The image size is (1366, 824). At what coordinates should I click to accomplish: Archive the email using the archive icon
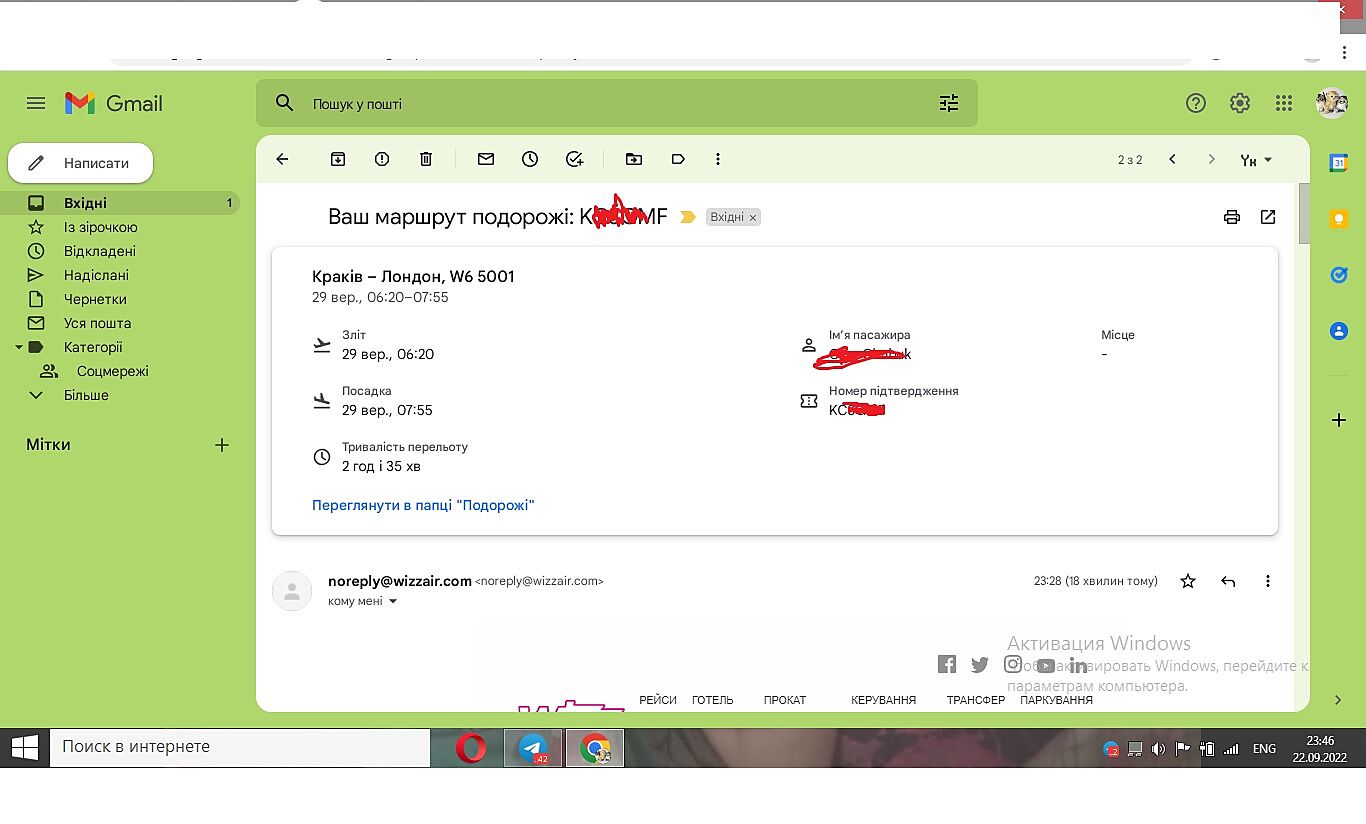(x=338, y=159)
